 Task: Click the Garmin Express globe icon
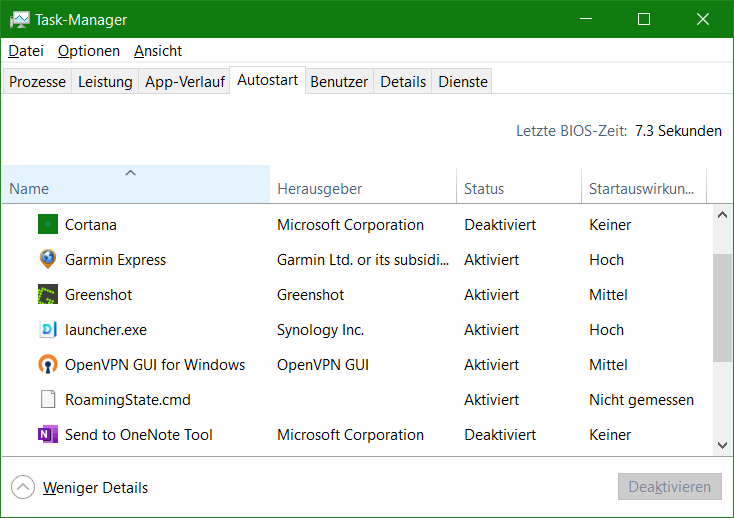tap(48, 259)
